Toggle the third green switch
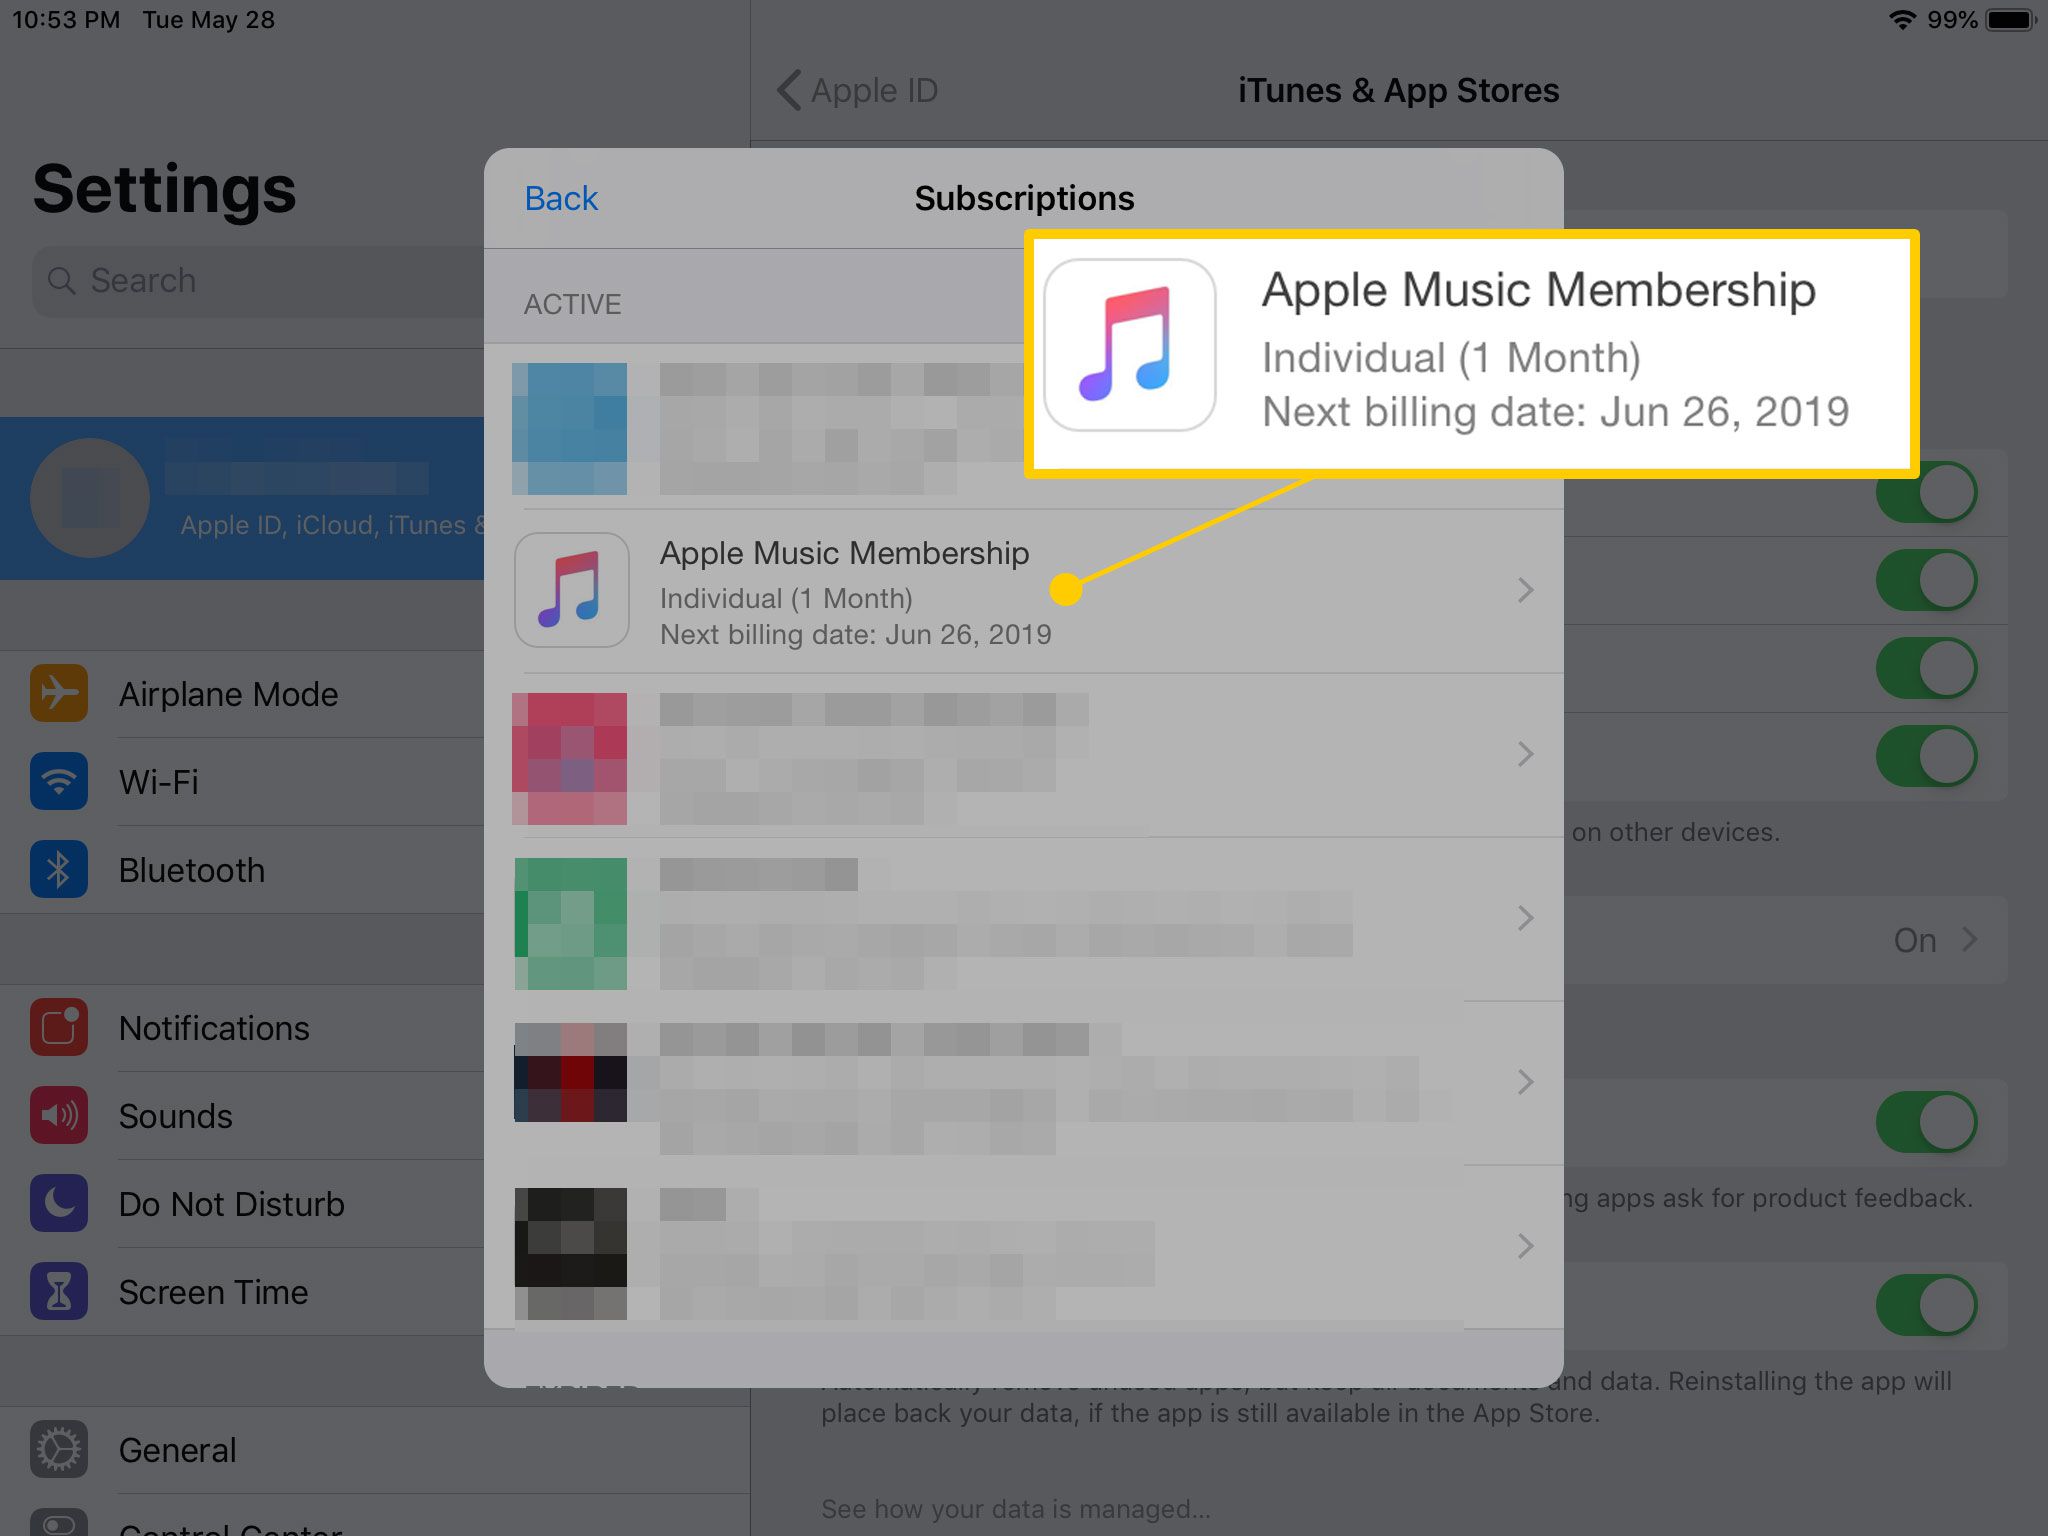This screenshot has width=2048, height=1536. click(1927, 668)
